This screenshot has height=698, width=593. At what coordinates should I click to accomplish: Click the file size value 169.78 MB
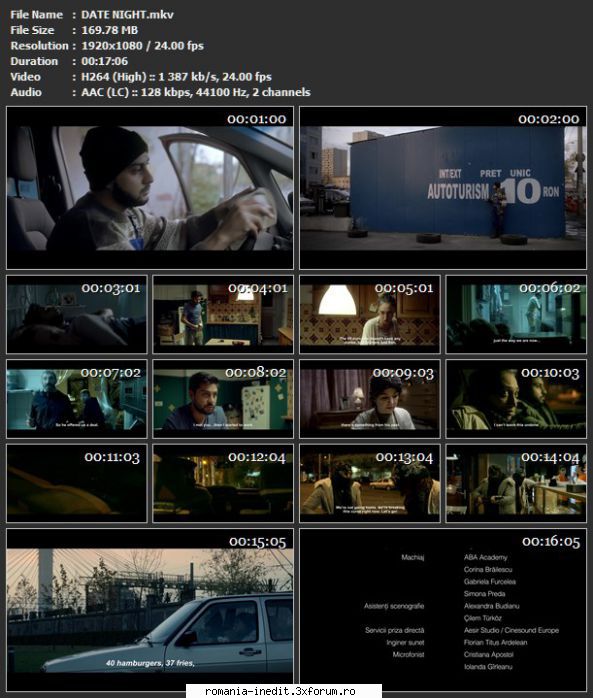pyautogui.click(x=110, y=30)
